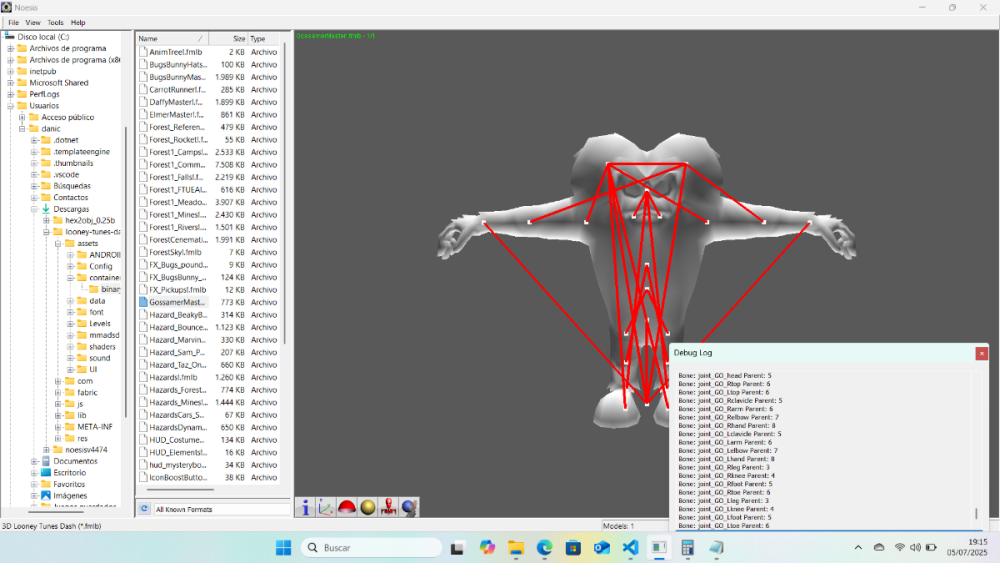Open Visual Studio Code from the taskbar
1000x563 pixels.
tap(630, 548)
